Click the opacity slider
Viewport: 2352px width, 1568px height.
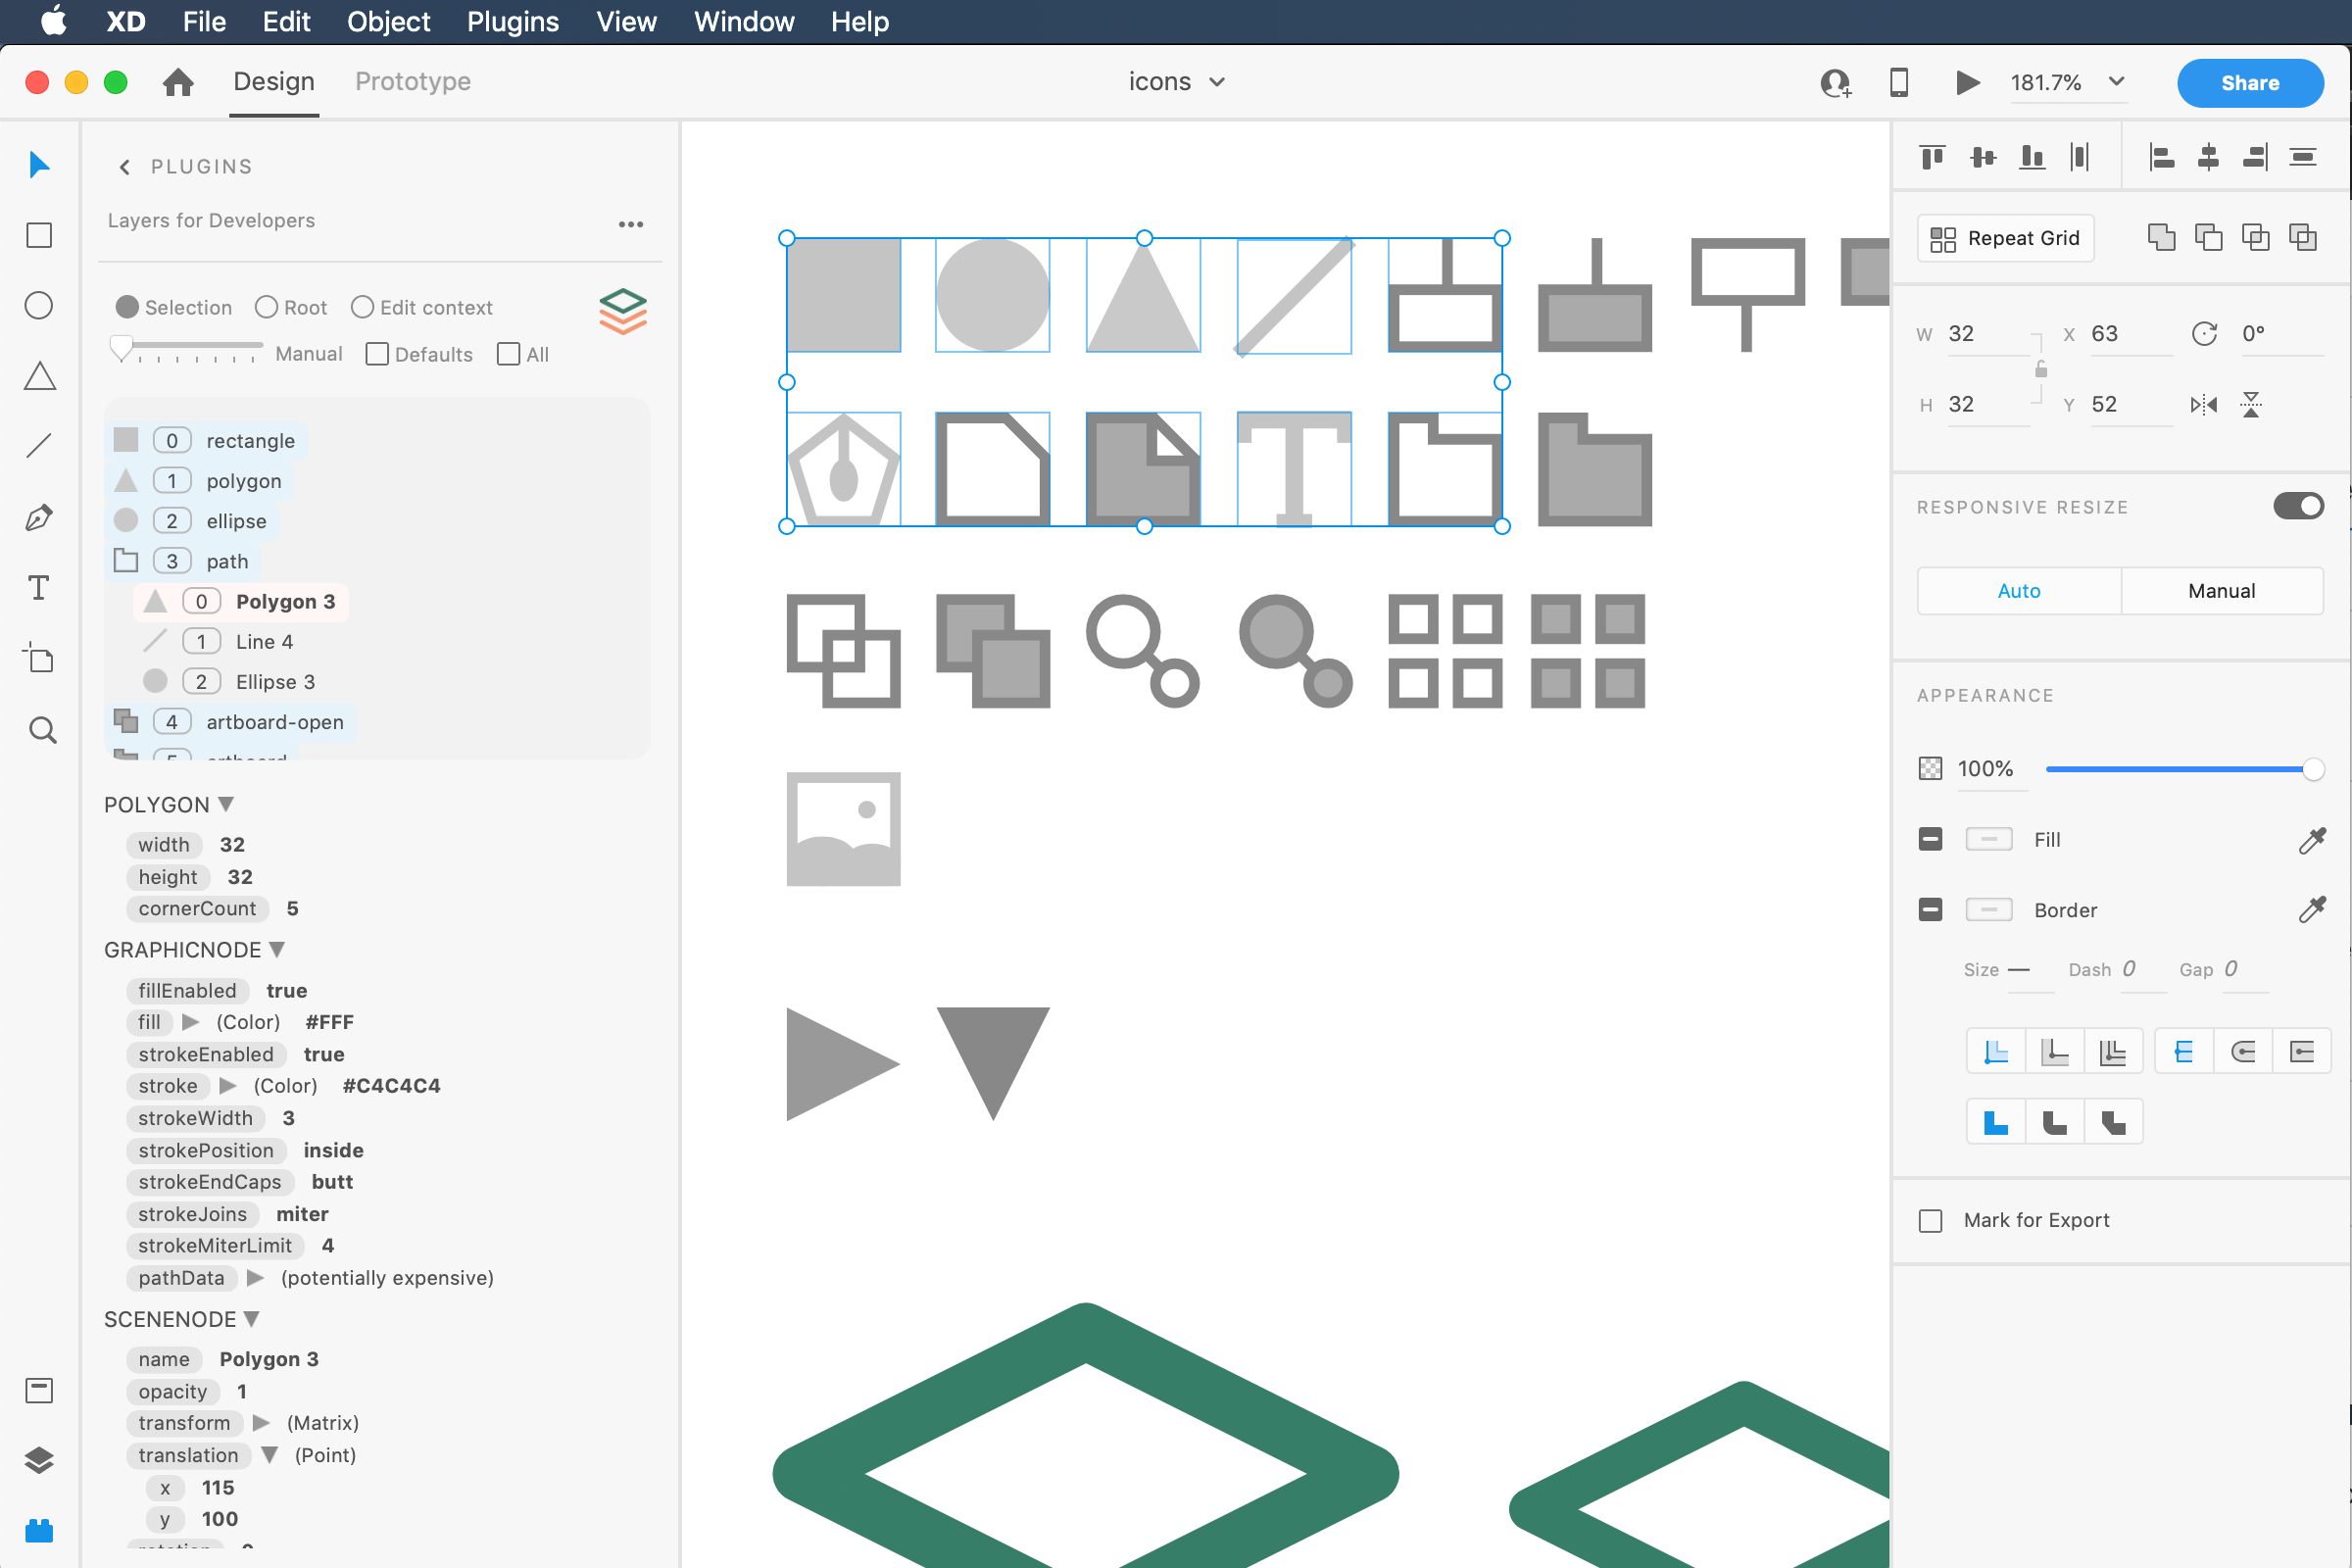[x=2184, y=769]
